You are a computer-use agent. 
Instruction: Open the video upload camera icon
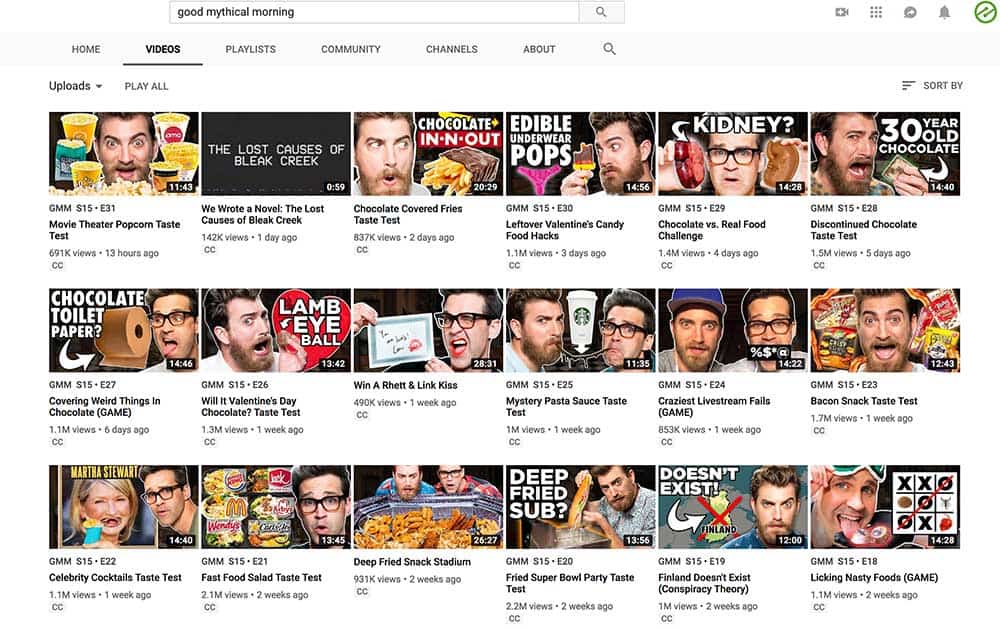[x=842, y=12]
